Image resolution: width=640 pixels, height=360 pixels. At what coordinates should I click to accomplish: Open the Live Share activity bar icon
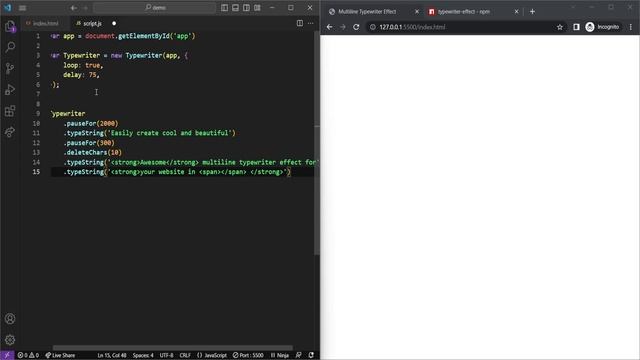pos(10,132)
